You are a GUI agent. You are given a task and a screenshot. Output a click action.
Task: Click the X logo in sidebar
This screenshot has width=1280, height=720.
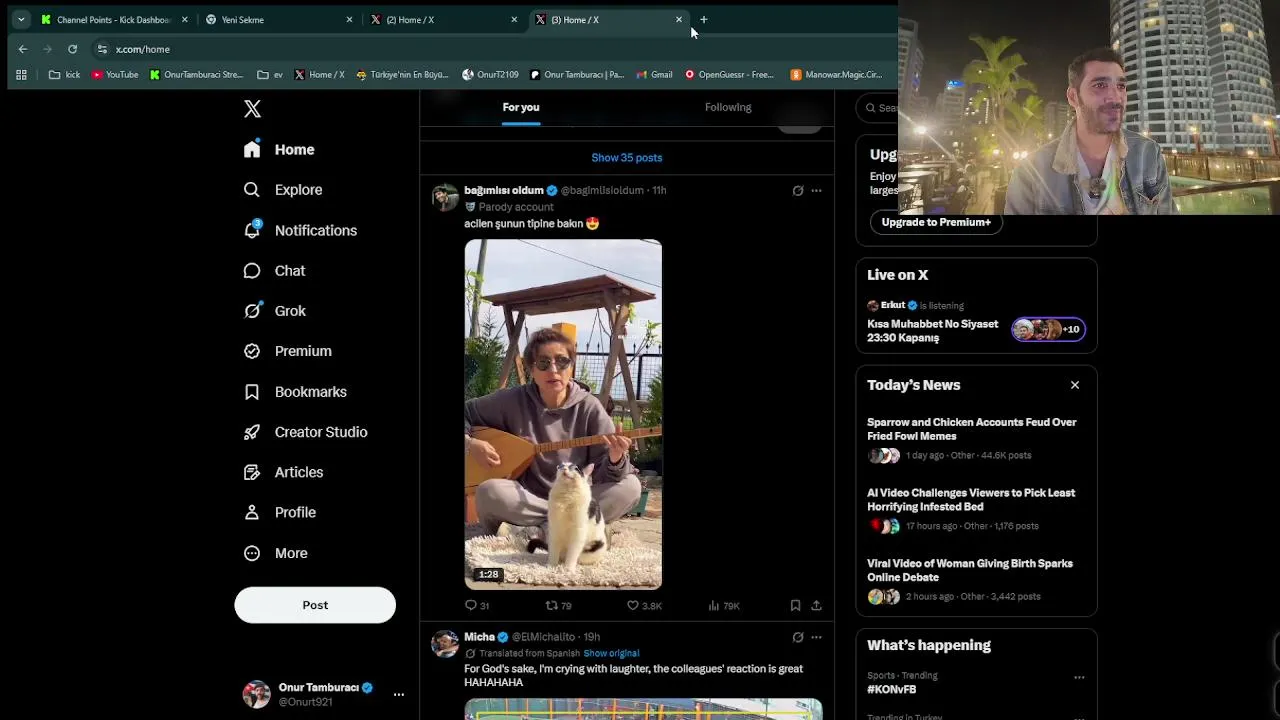(252, 109)
